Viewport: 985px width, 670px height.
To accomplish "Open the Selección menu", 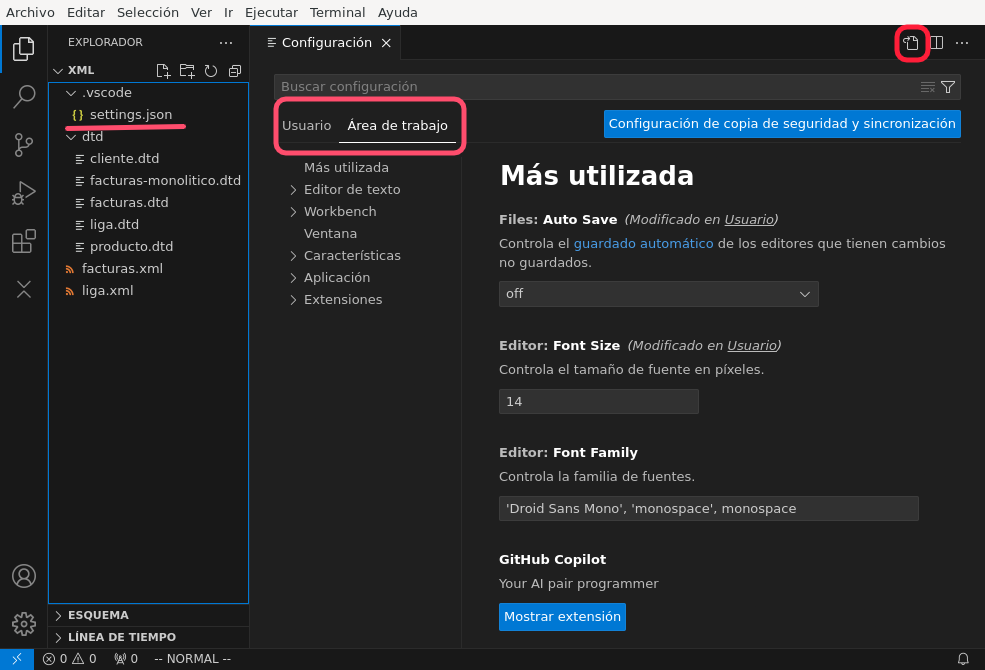I will tap(148, 13).
